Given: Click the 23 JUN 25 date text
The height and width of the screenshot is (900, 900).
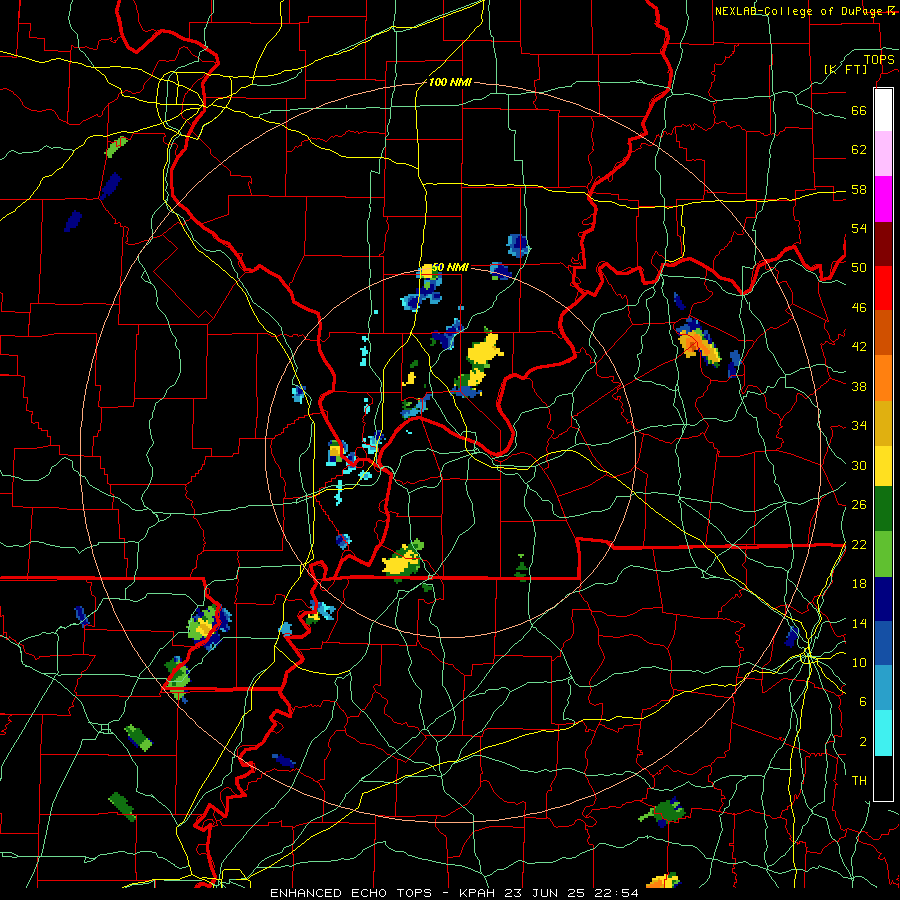Looking at the screenshot, I should (545, 893).
